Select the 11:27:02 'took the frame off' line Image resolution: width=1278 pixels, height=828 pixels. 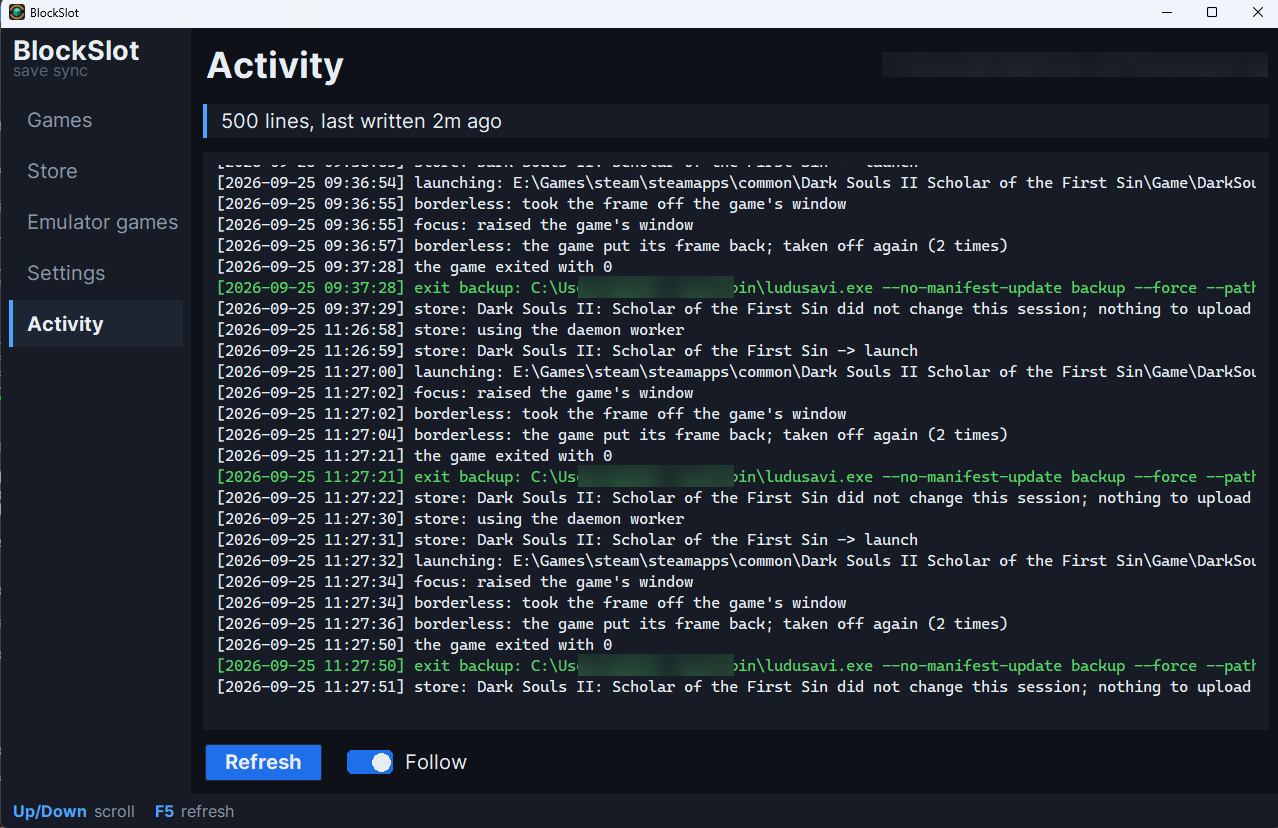click(532, 414)
